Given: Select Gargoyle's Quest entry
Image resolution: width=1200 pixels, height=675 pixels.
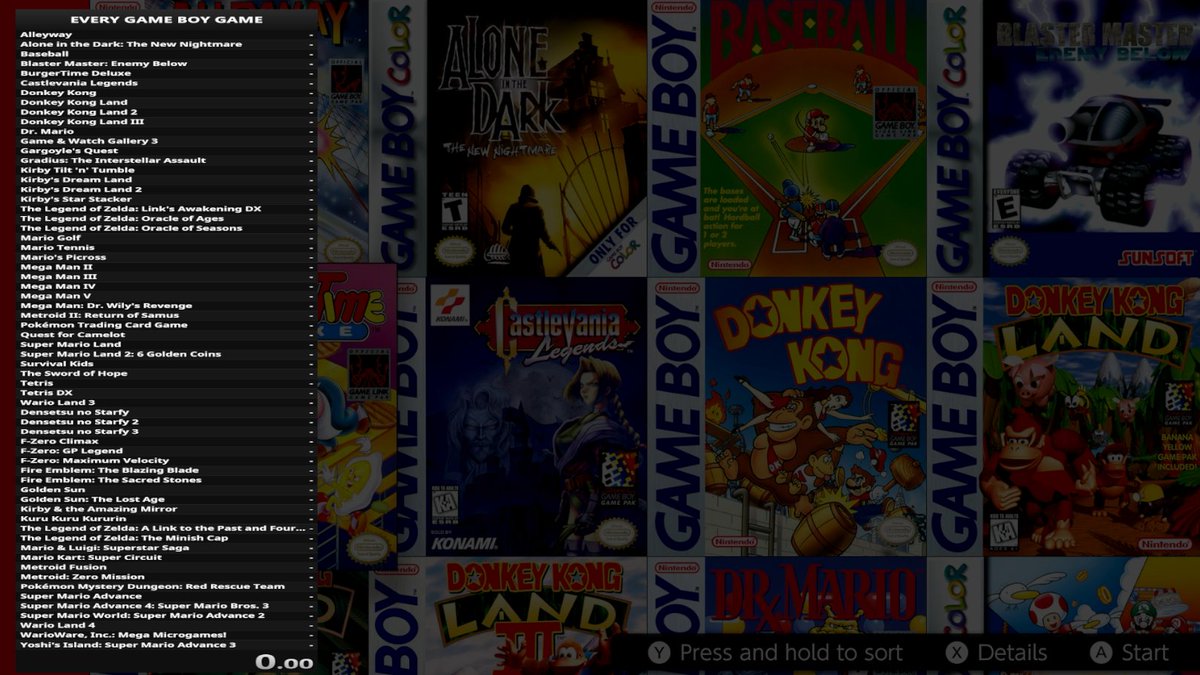Looking at the screenshot, I should [167, 151].
